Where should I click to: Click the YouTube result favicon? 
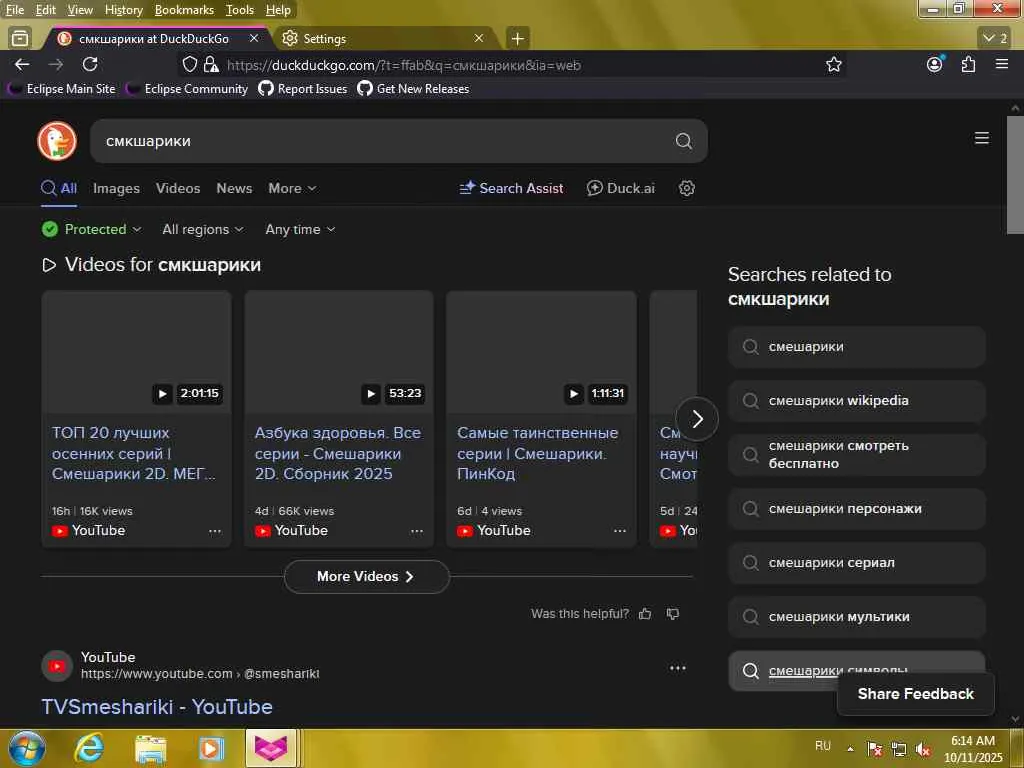(57, 666)
